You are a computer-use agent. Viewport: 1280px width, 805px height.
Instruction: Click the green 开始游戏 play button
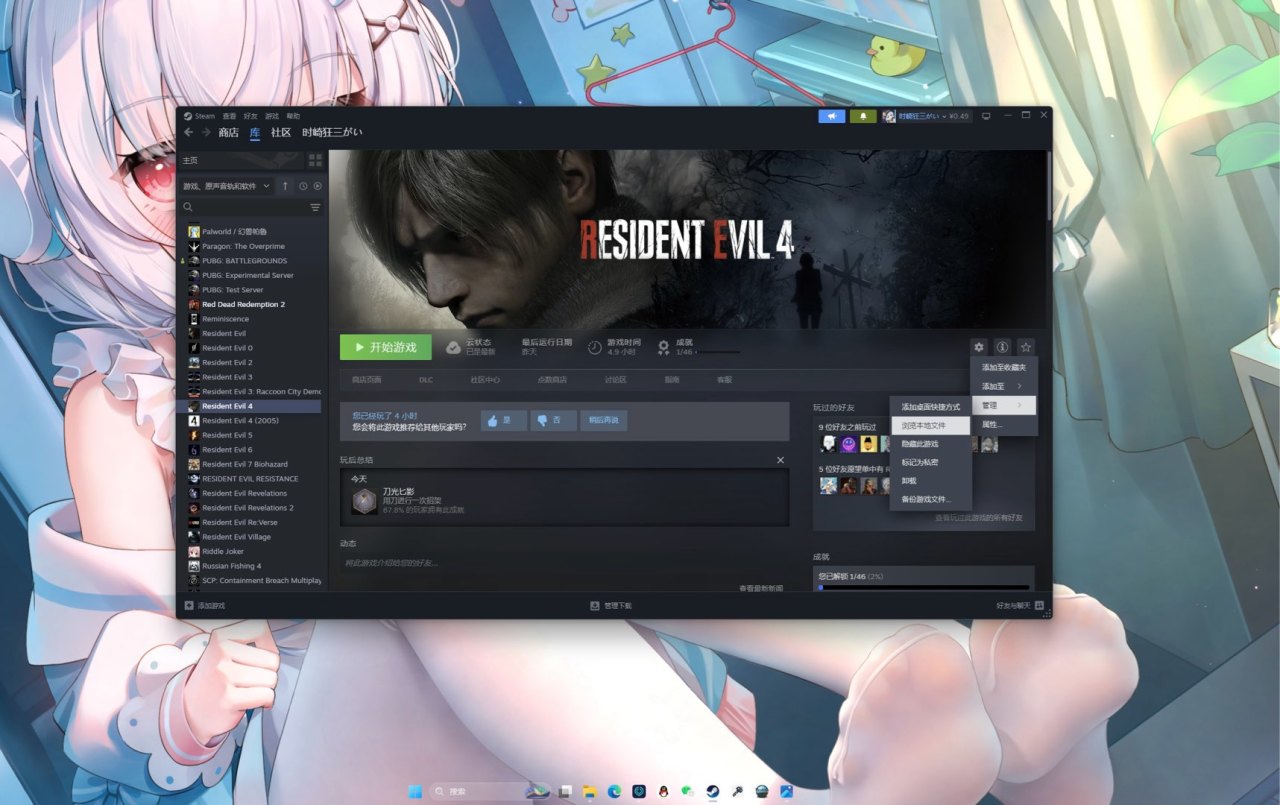(x=386, y=347)
